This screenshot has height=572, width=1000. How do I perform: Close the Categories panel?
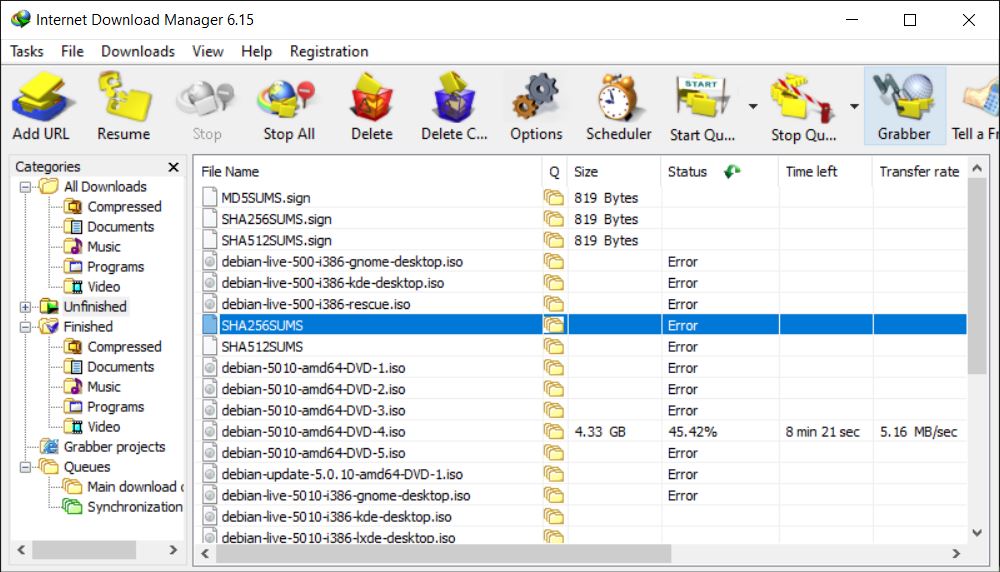pos(173,167)
